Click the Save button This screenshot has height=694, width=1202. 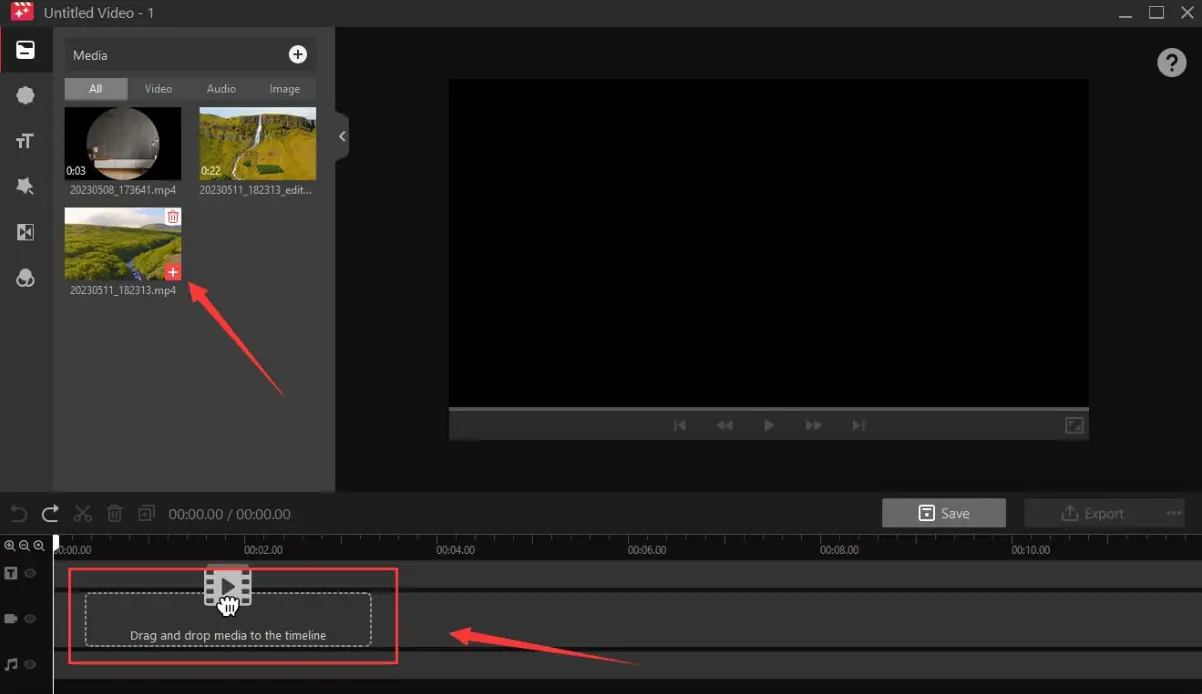(944, 513)
